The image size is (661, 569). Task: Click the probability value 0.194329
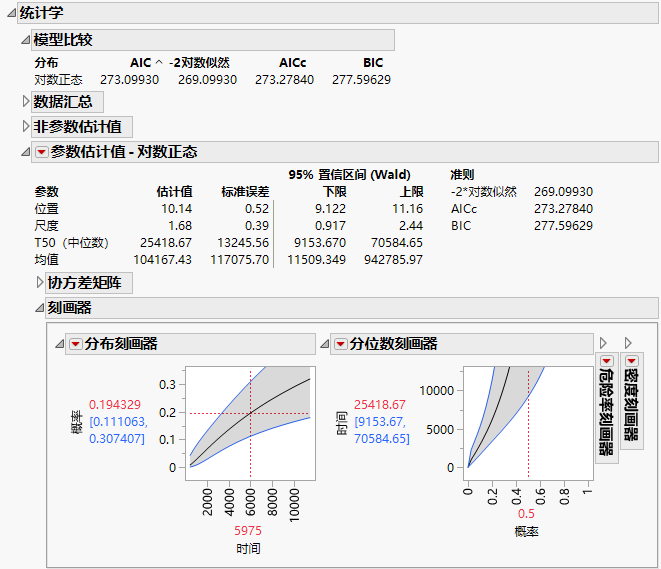(x=115, y=405)
